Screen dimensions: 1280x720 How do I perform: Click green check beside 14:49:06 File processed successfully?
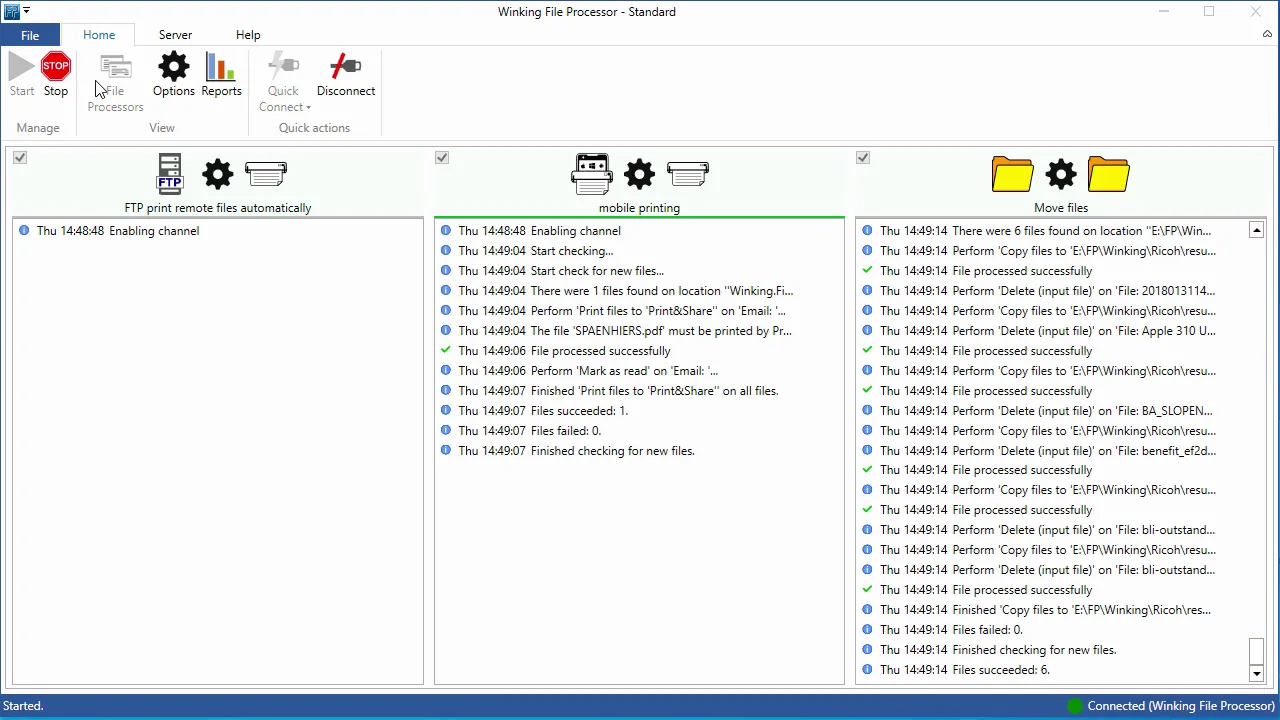[446, 350]
